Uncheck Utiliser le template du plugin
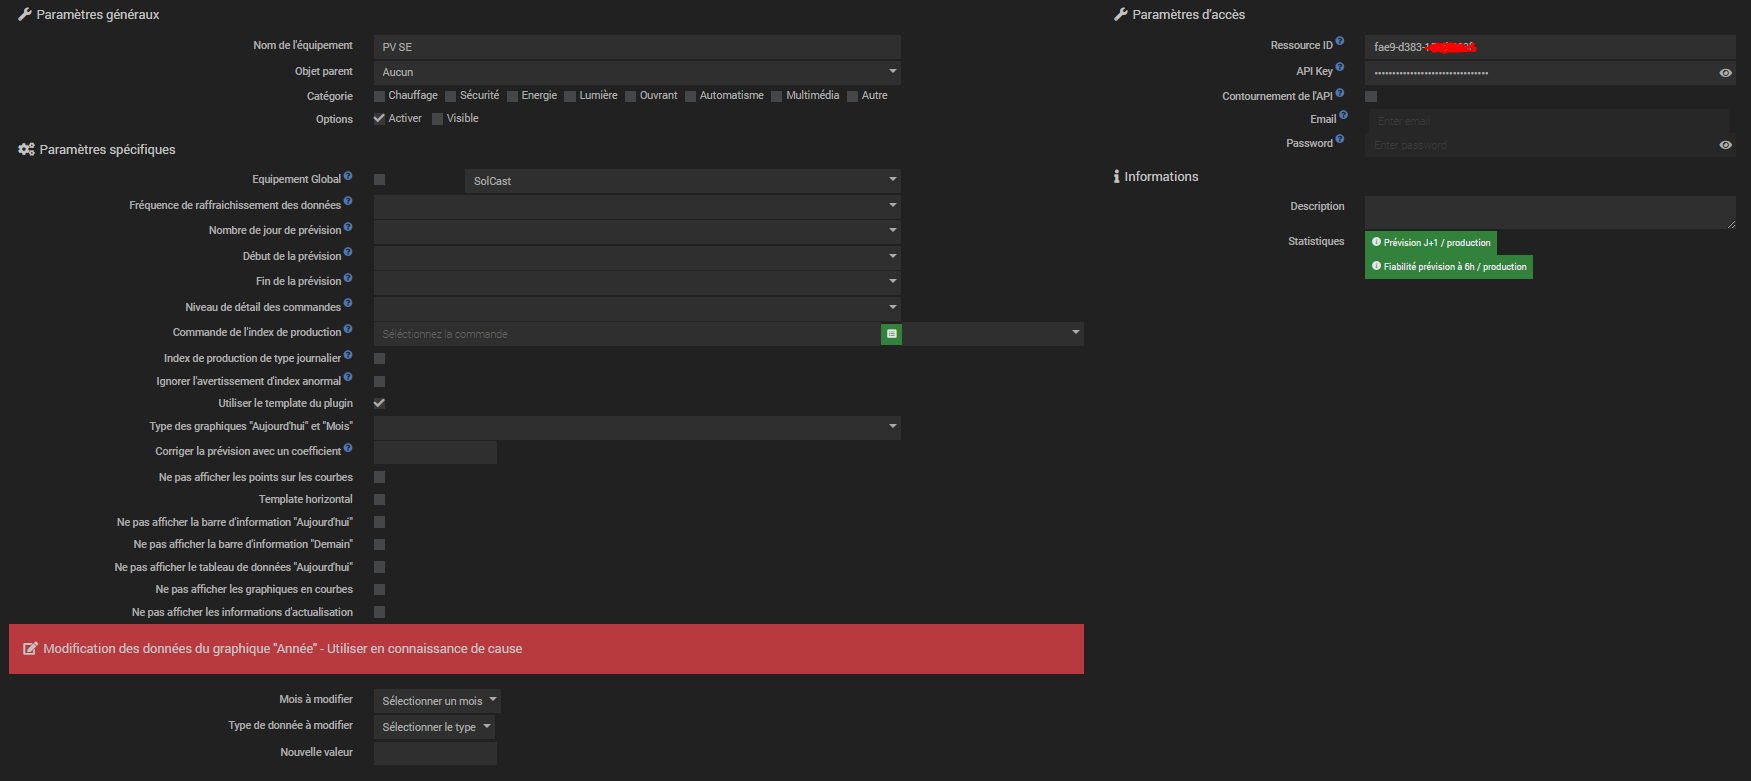Image resolution: width=1751 pixels, height=781 pixels. pyautogui.click(x=380, y=403)
